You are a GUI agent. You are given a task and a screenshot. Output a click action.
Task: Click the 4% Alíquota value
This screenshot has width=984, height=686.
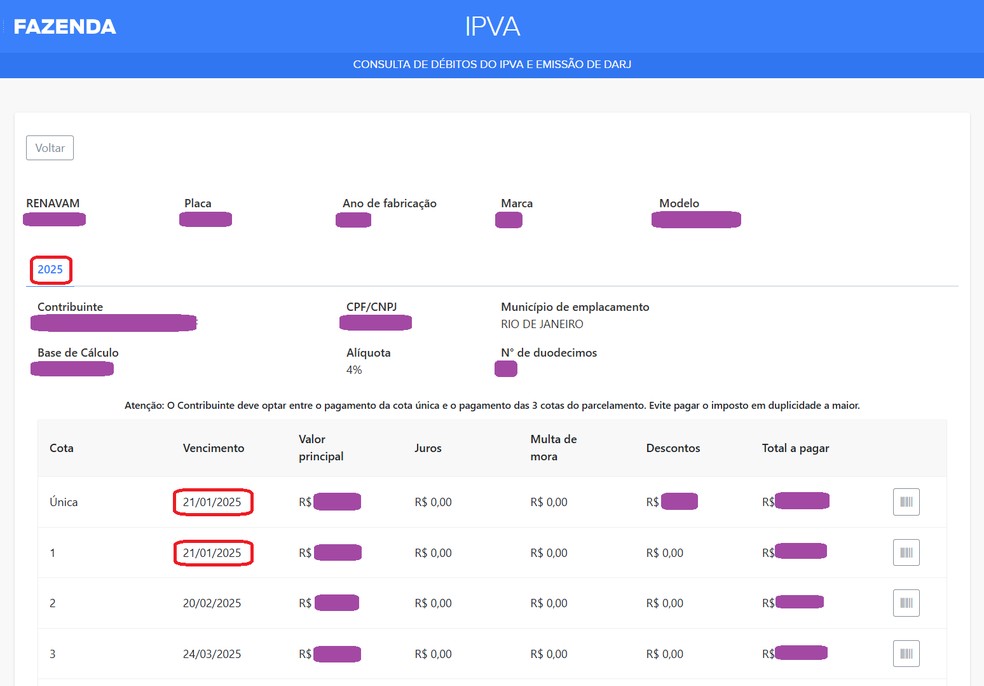coord(354,370)
